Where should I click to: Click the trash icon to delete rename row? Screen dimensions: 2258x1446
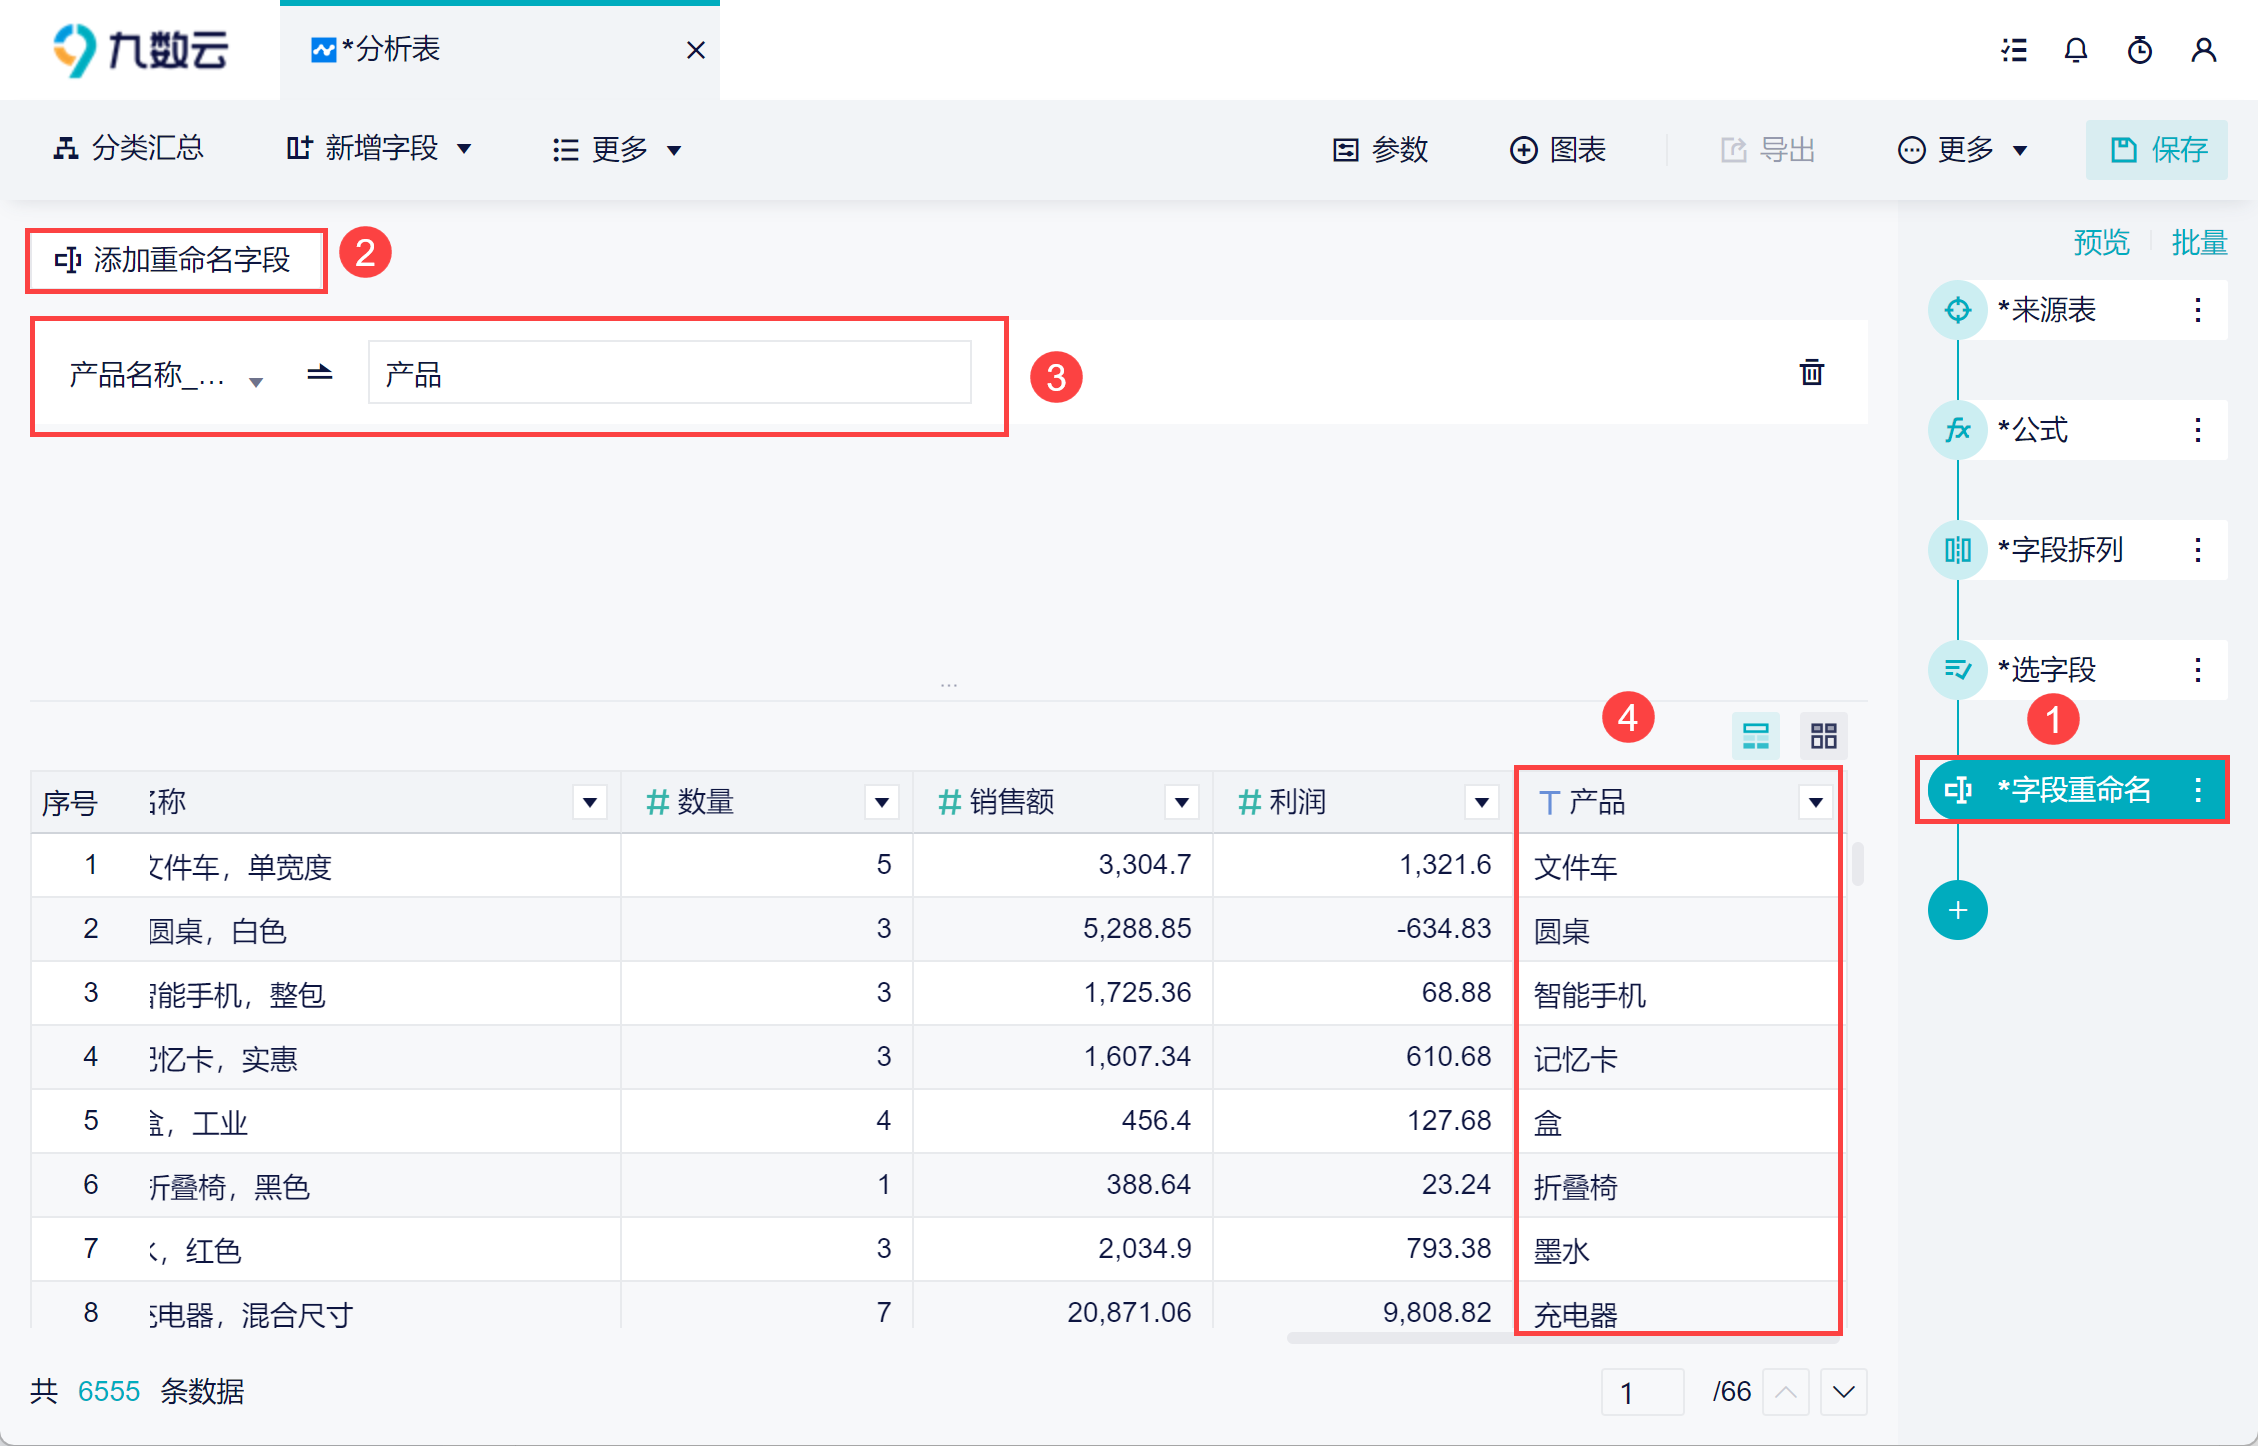tap(1811, 373)
